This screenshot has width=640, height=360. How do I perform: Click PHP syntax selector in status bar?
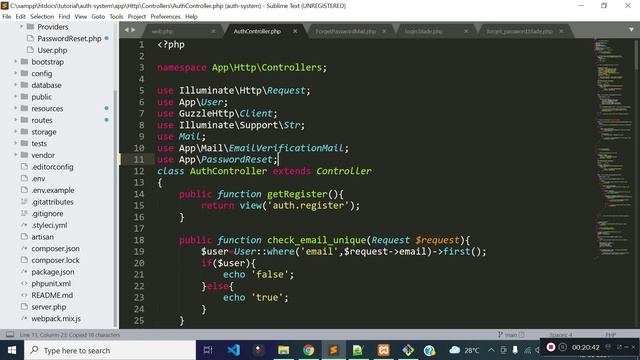(611, 335)
